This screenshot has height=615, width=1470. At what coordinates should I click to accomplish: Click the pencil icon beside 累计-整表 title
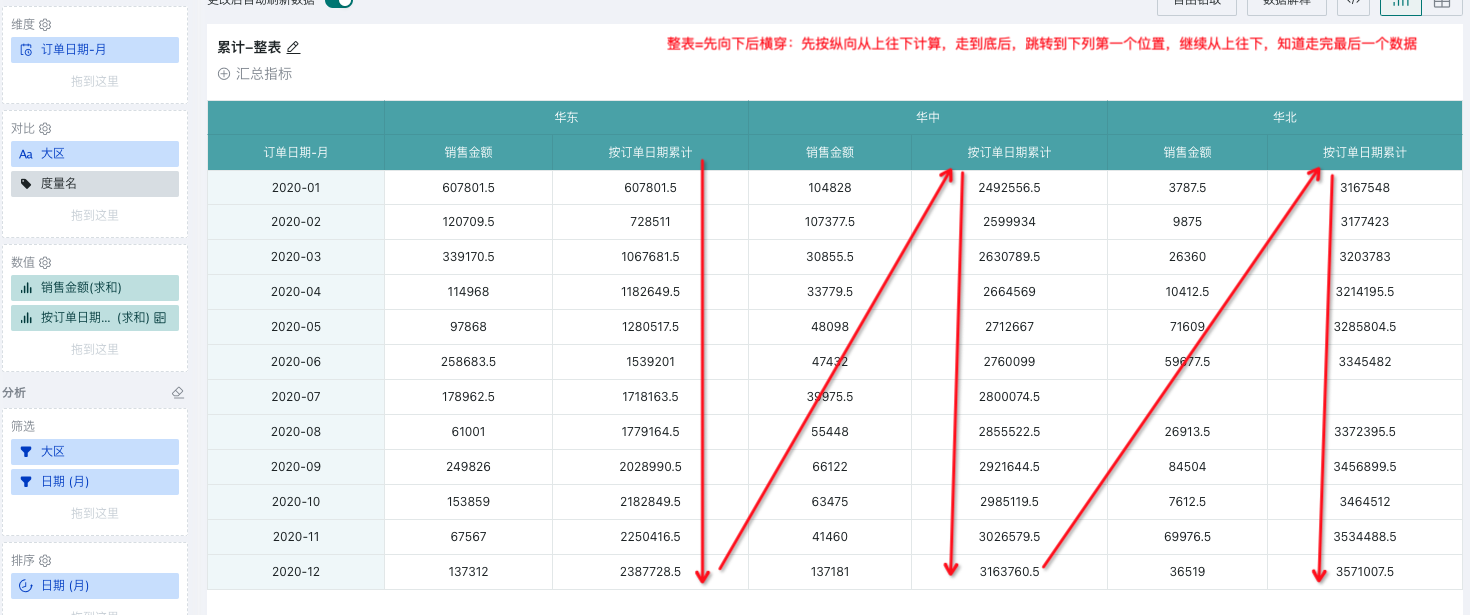293,48
